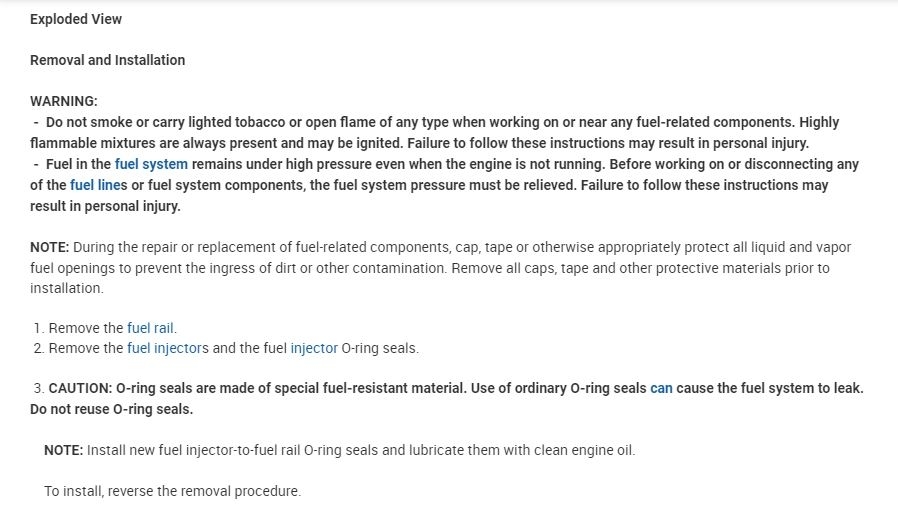Follow the "fuel rail" link in step 1
The height and width of the screenshot is (530, 898).
151,328
